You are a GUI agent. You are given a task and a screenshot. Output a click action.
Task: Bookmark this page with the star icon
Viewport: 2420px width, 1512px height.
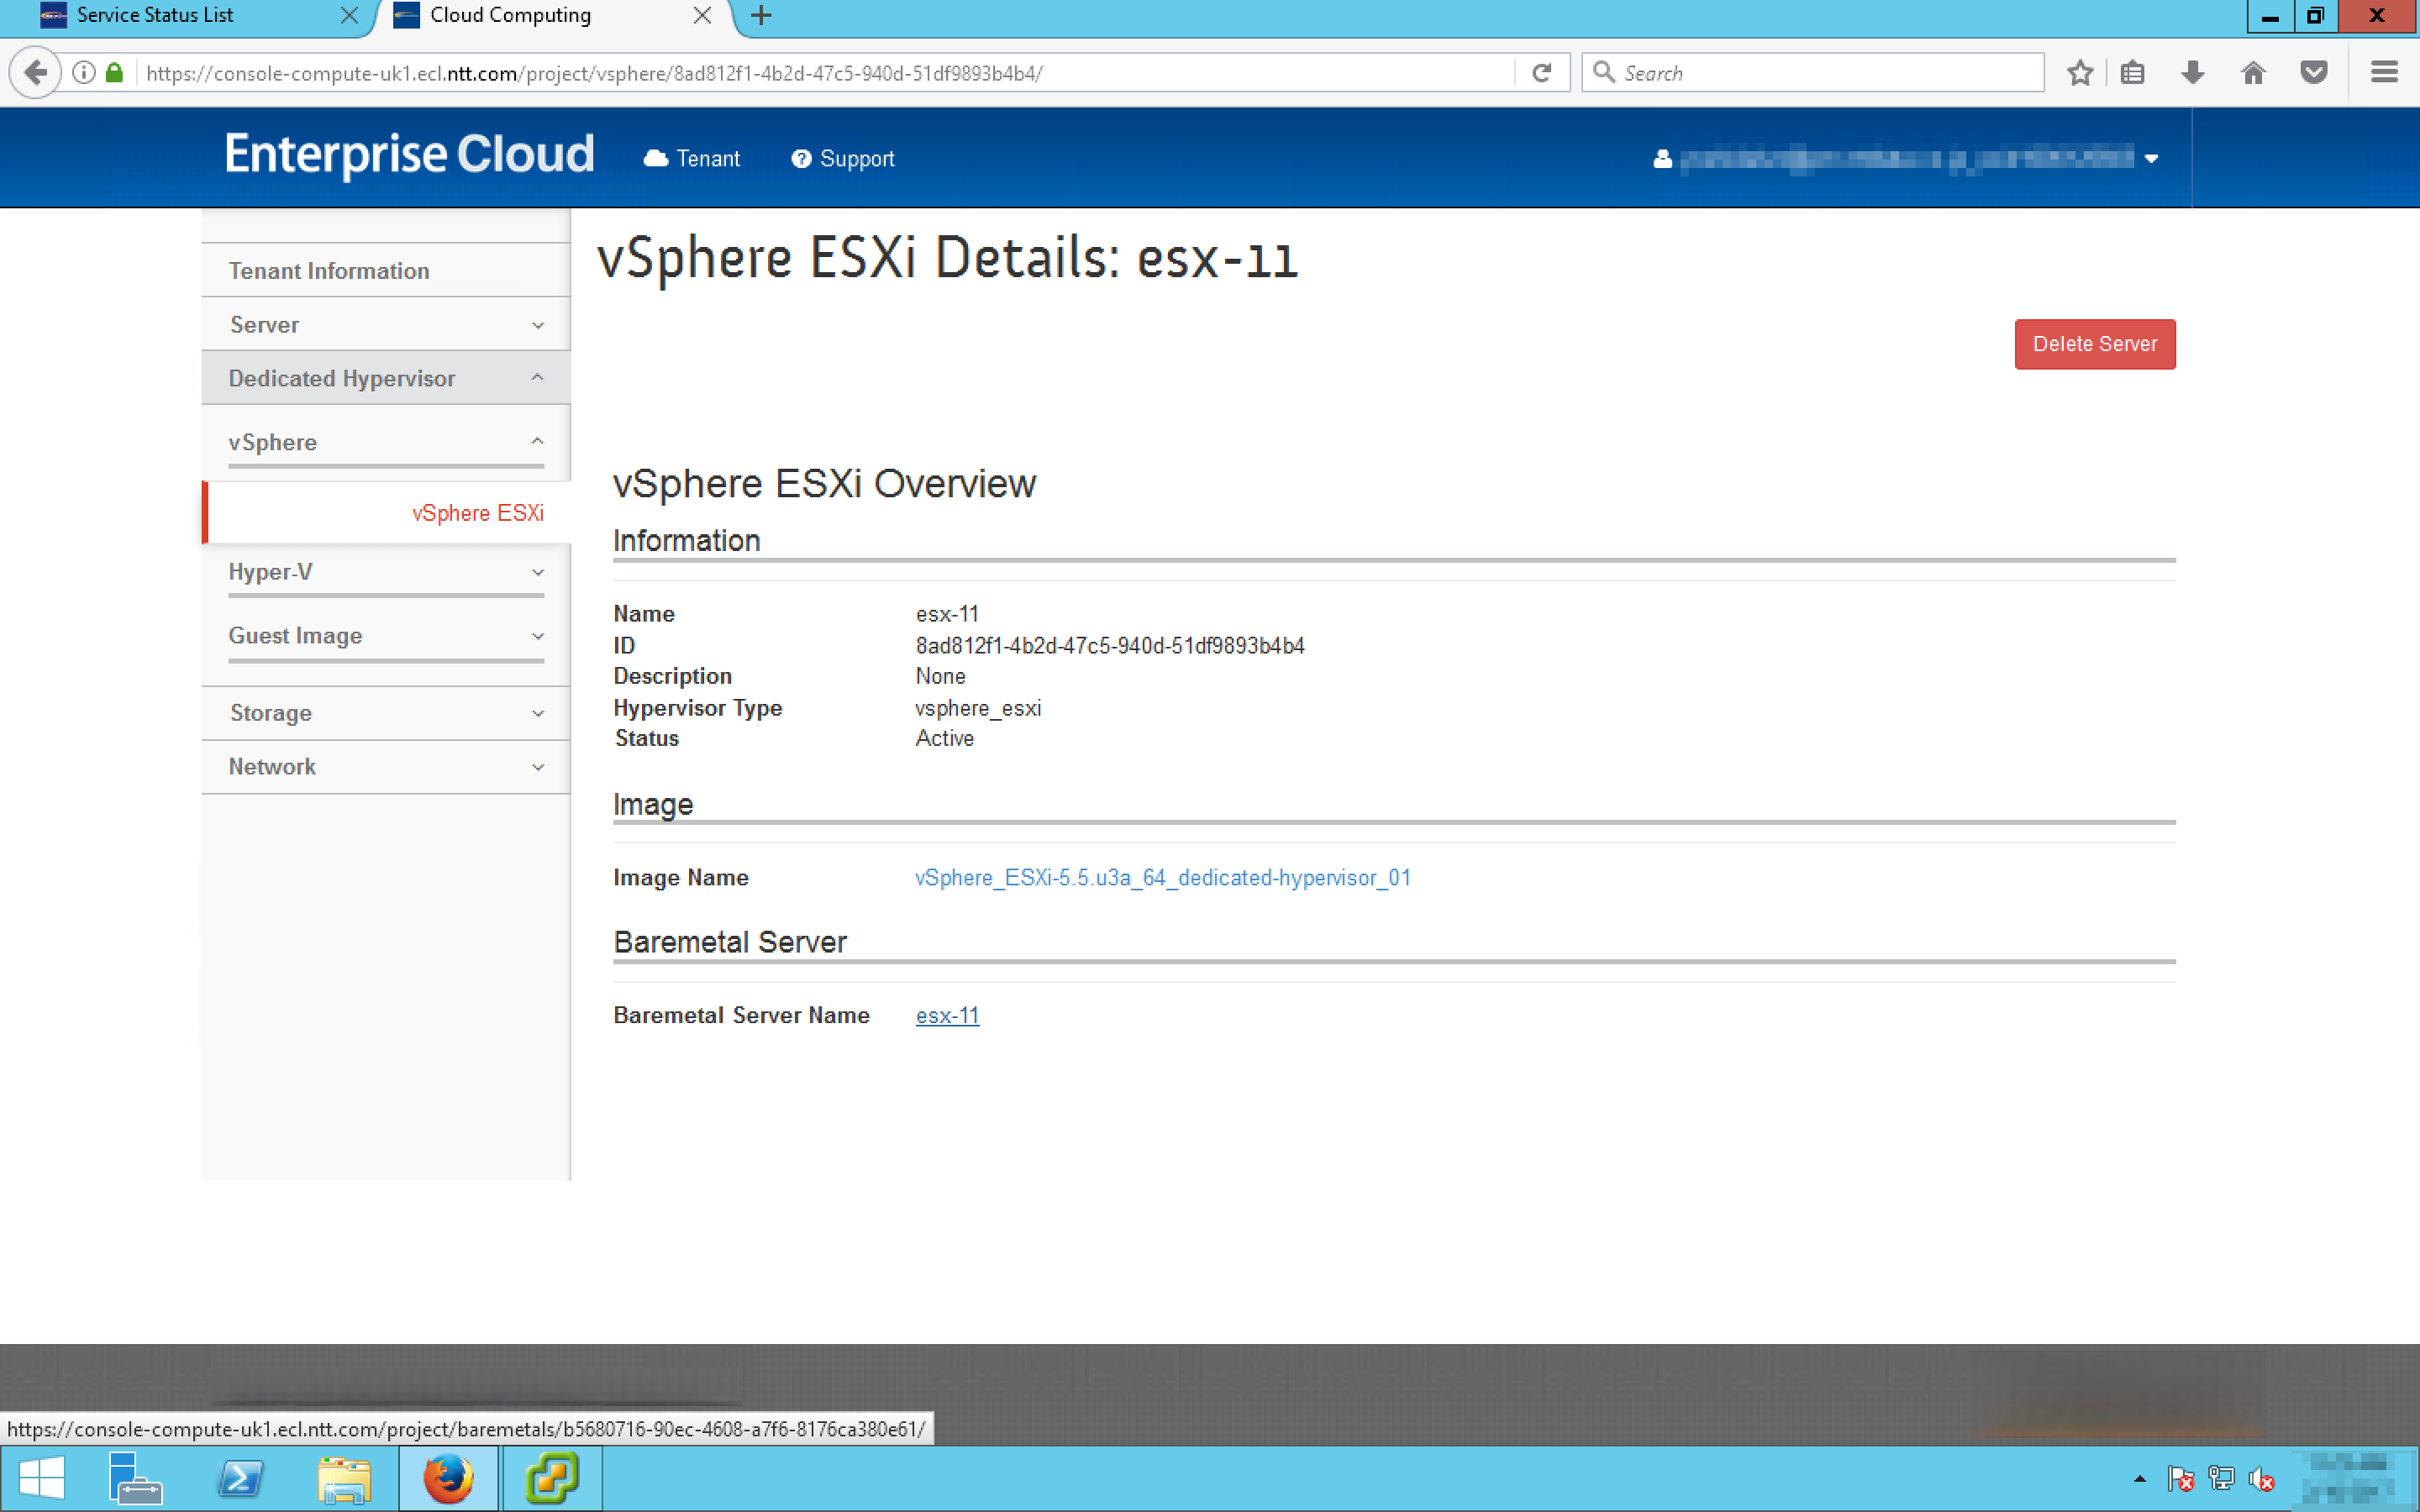(2080, 73)
